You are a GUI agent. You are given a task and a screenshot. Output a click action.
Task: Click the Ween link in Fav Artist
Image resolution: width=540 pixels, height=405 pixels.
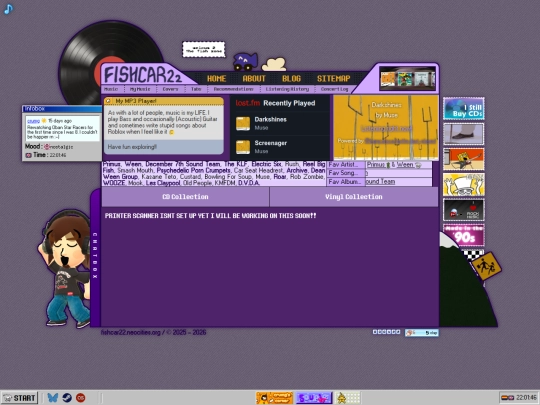pos(405,165)
